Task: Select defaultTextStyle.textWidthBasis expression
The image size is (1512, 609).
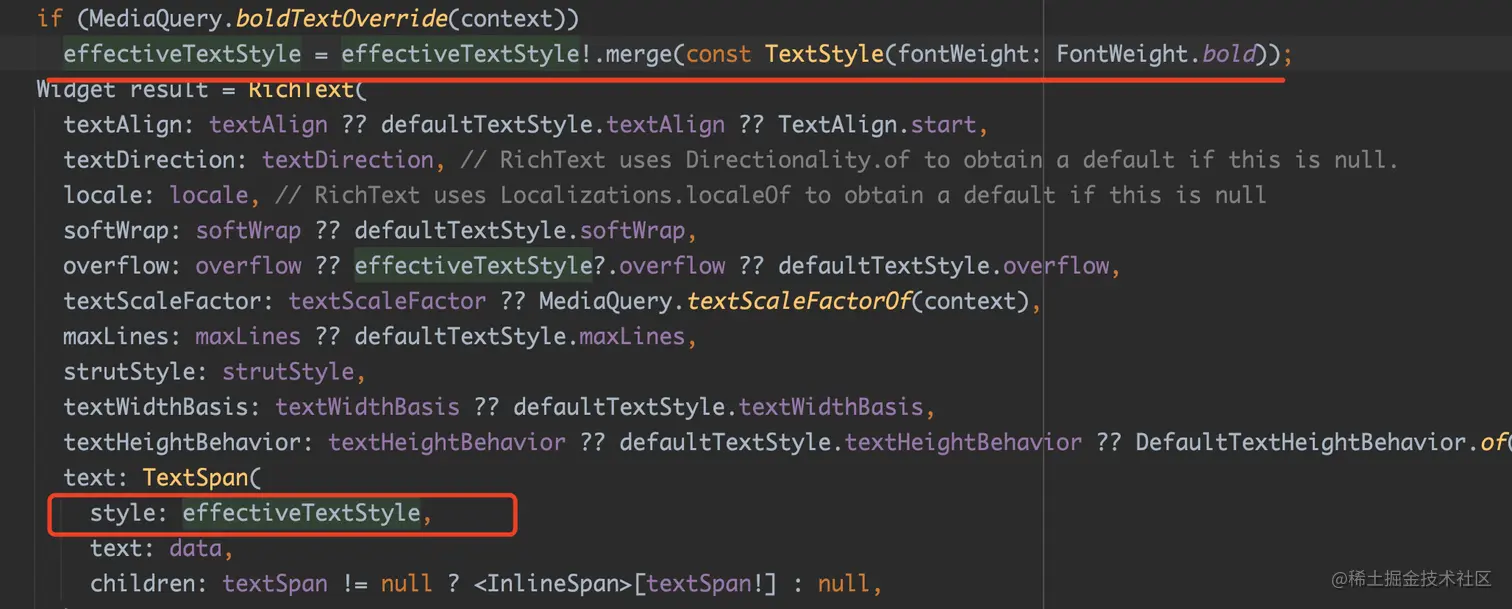Action: 719,407
